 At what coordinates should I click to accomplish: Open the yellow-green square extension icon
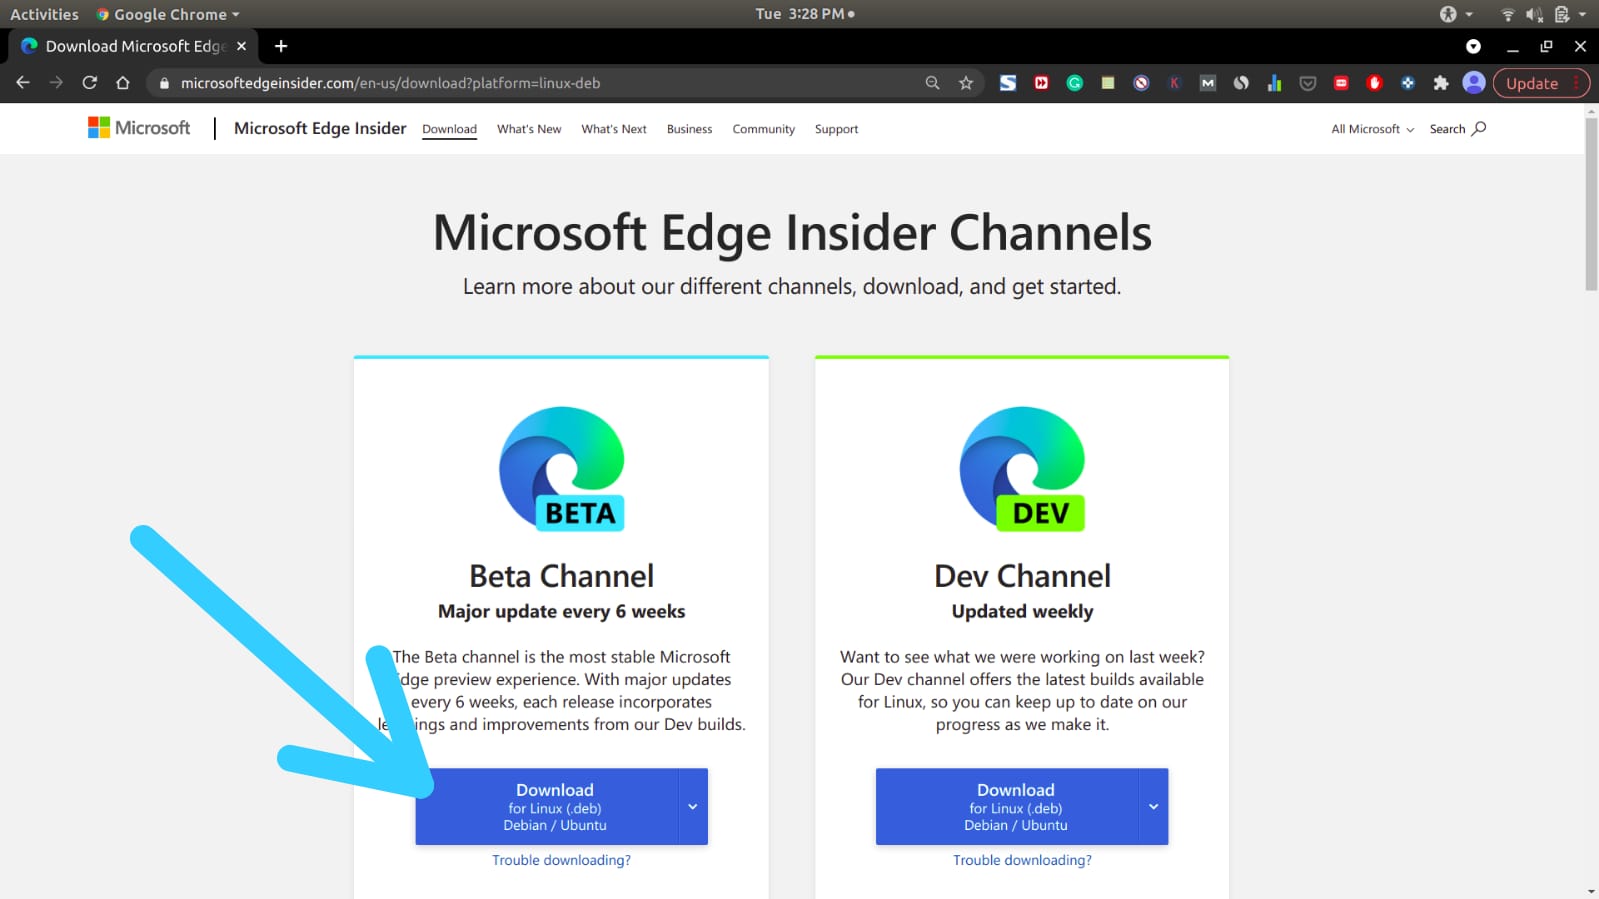[1108, 83]
